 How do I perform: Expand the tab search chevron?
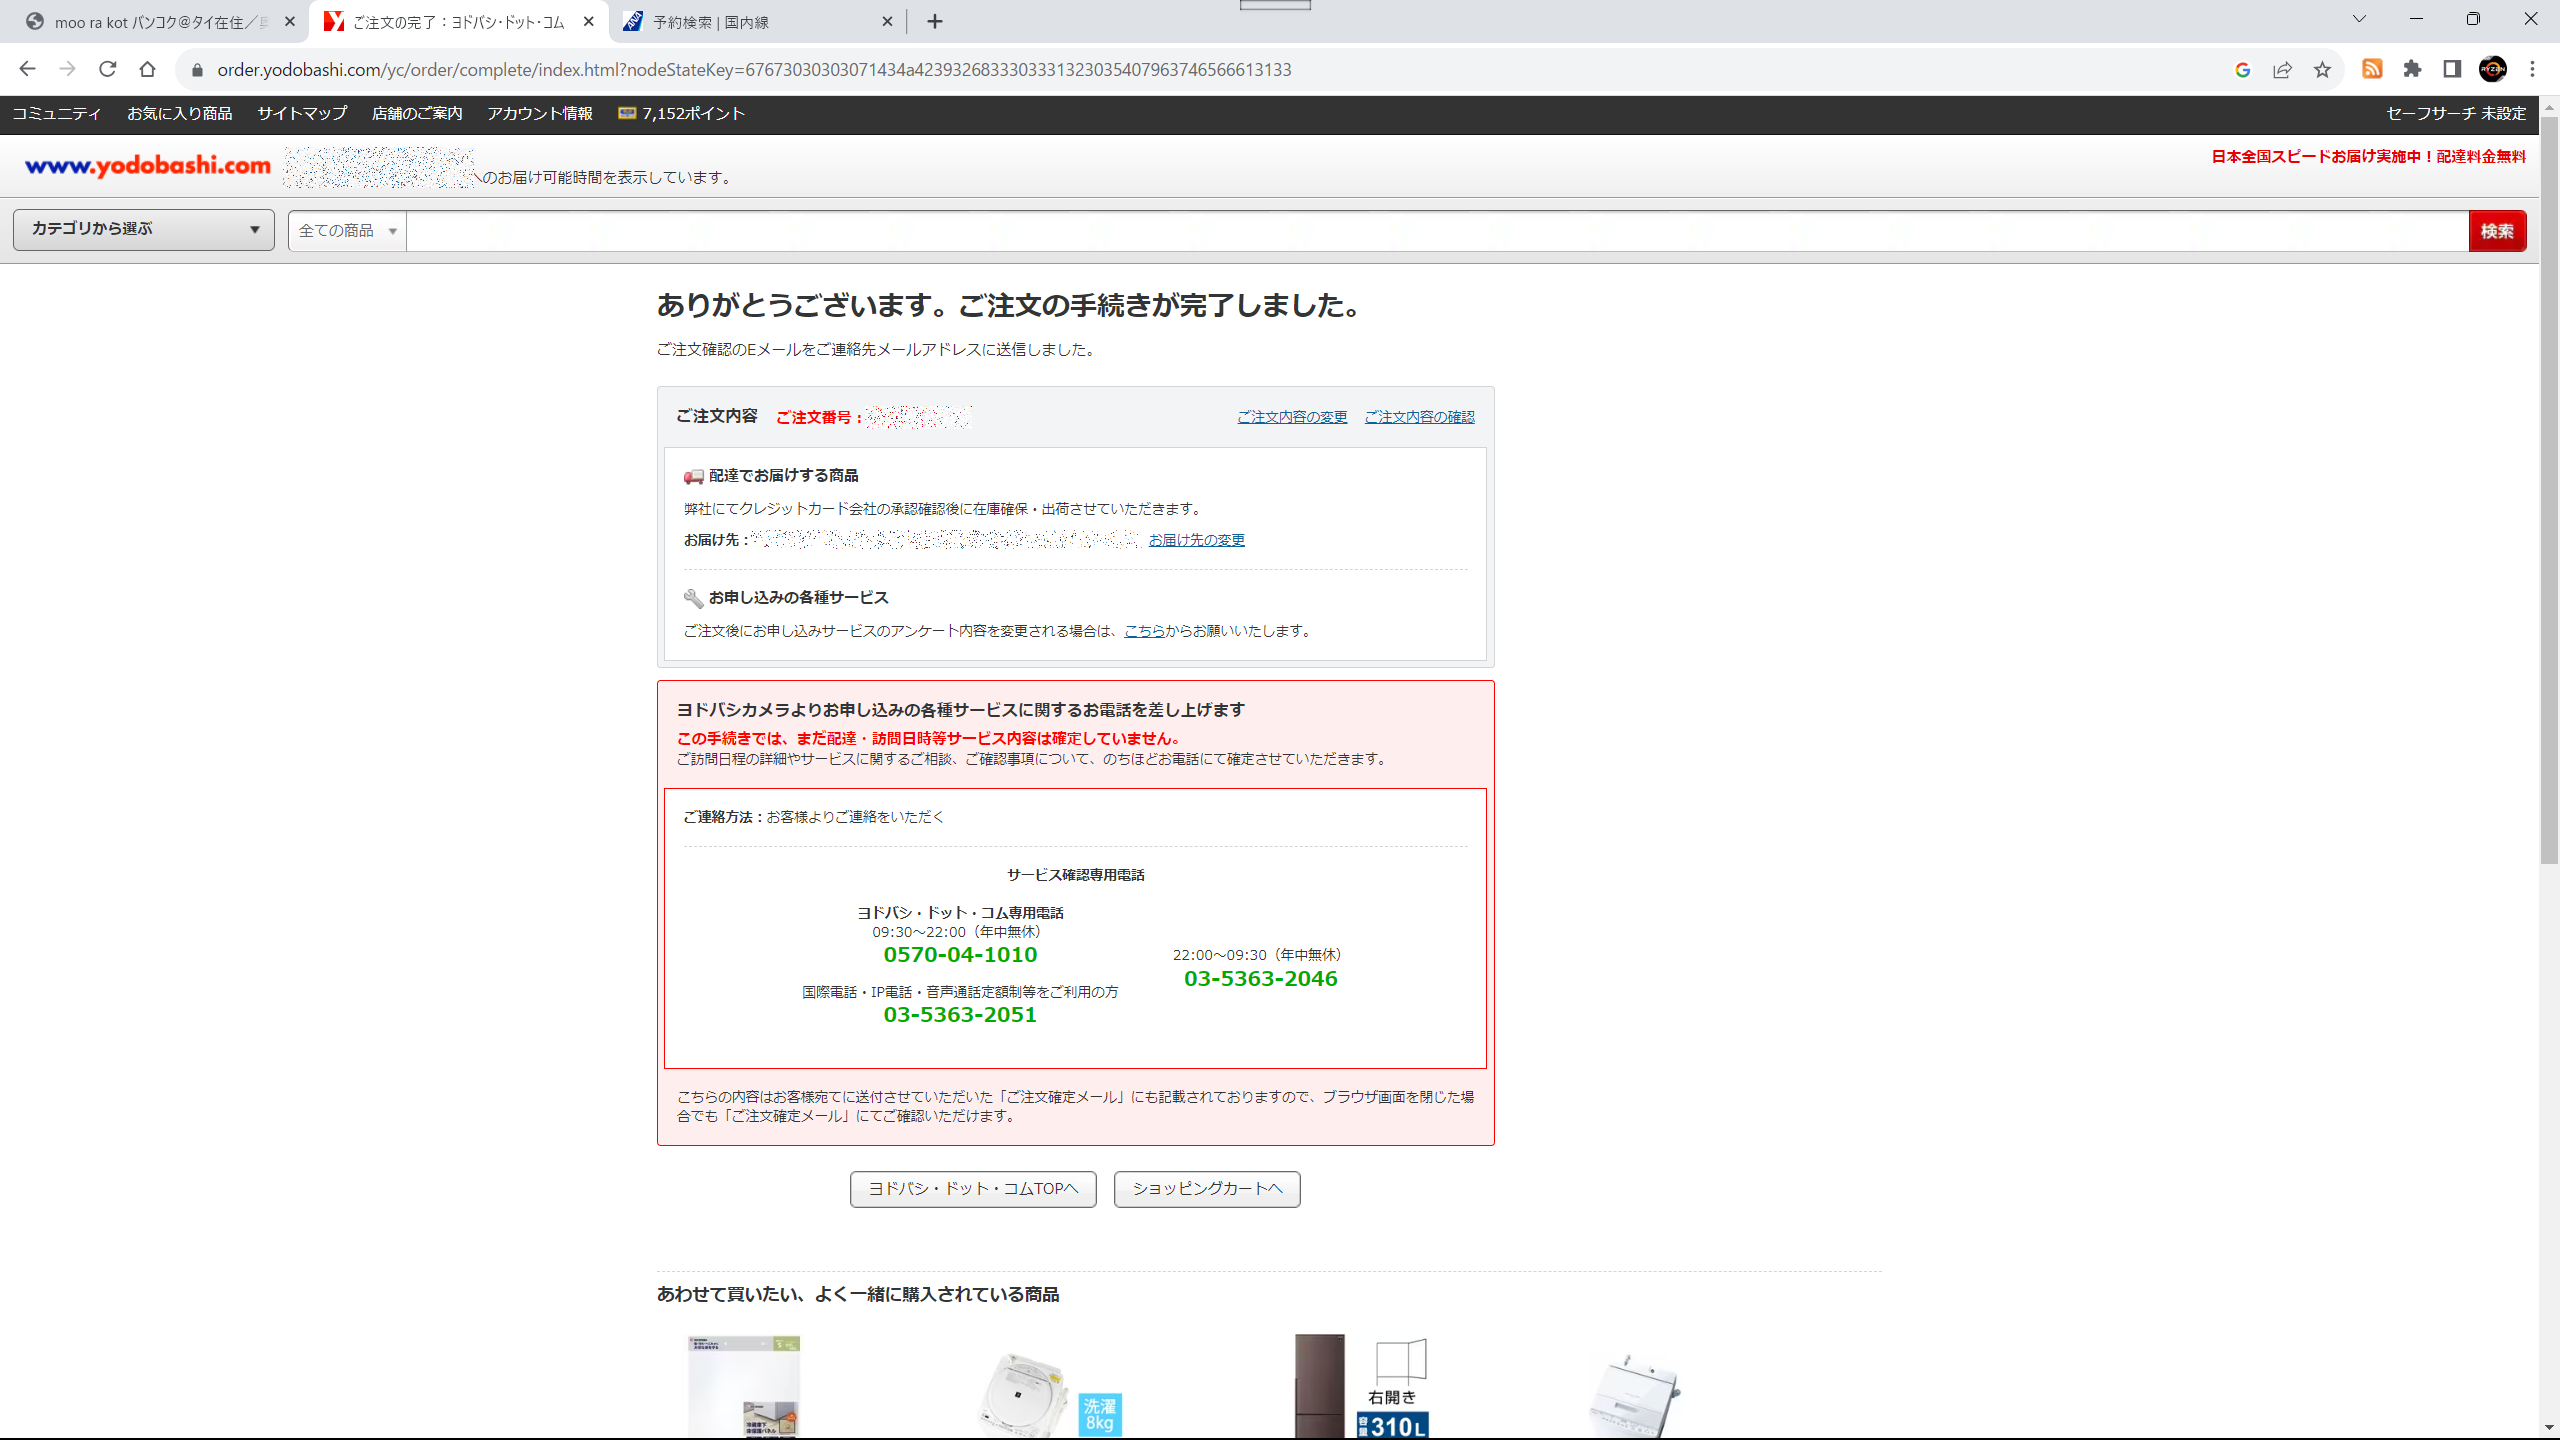[x=2359, y=19]
